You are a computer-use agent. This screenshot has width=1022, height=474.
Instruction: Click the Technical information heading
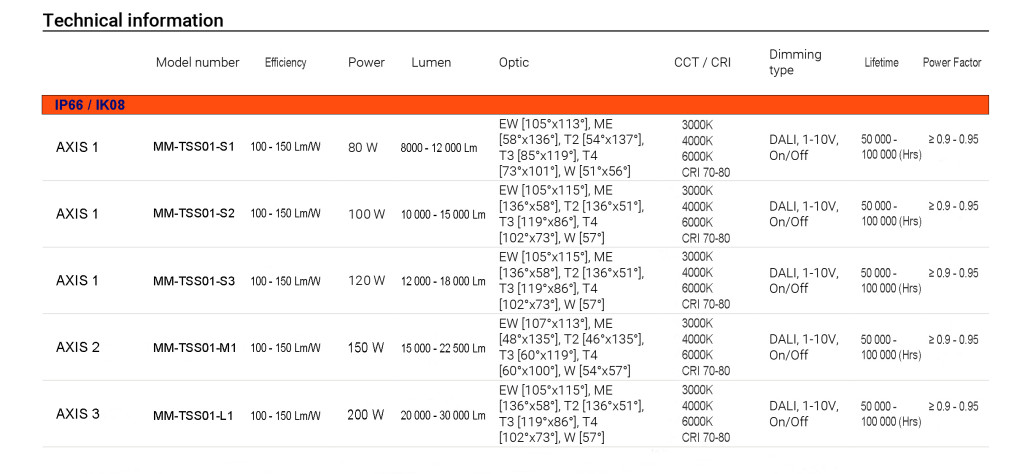(133, 20)
